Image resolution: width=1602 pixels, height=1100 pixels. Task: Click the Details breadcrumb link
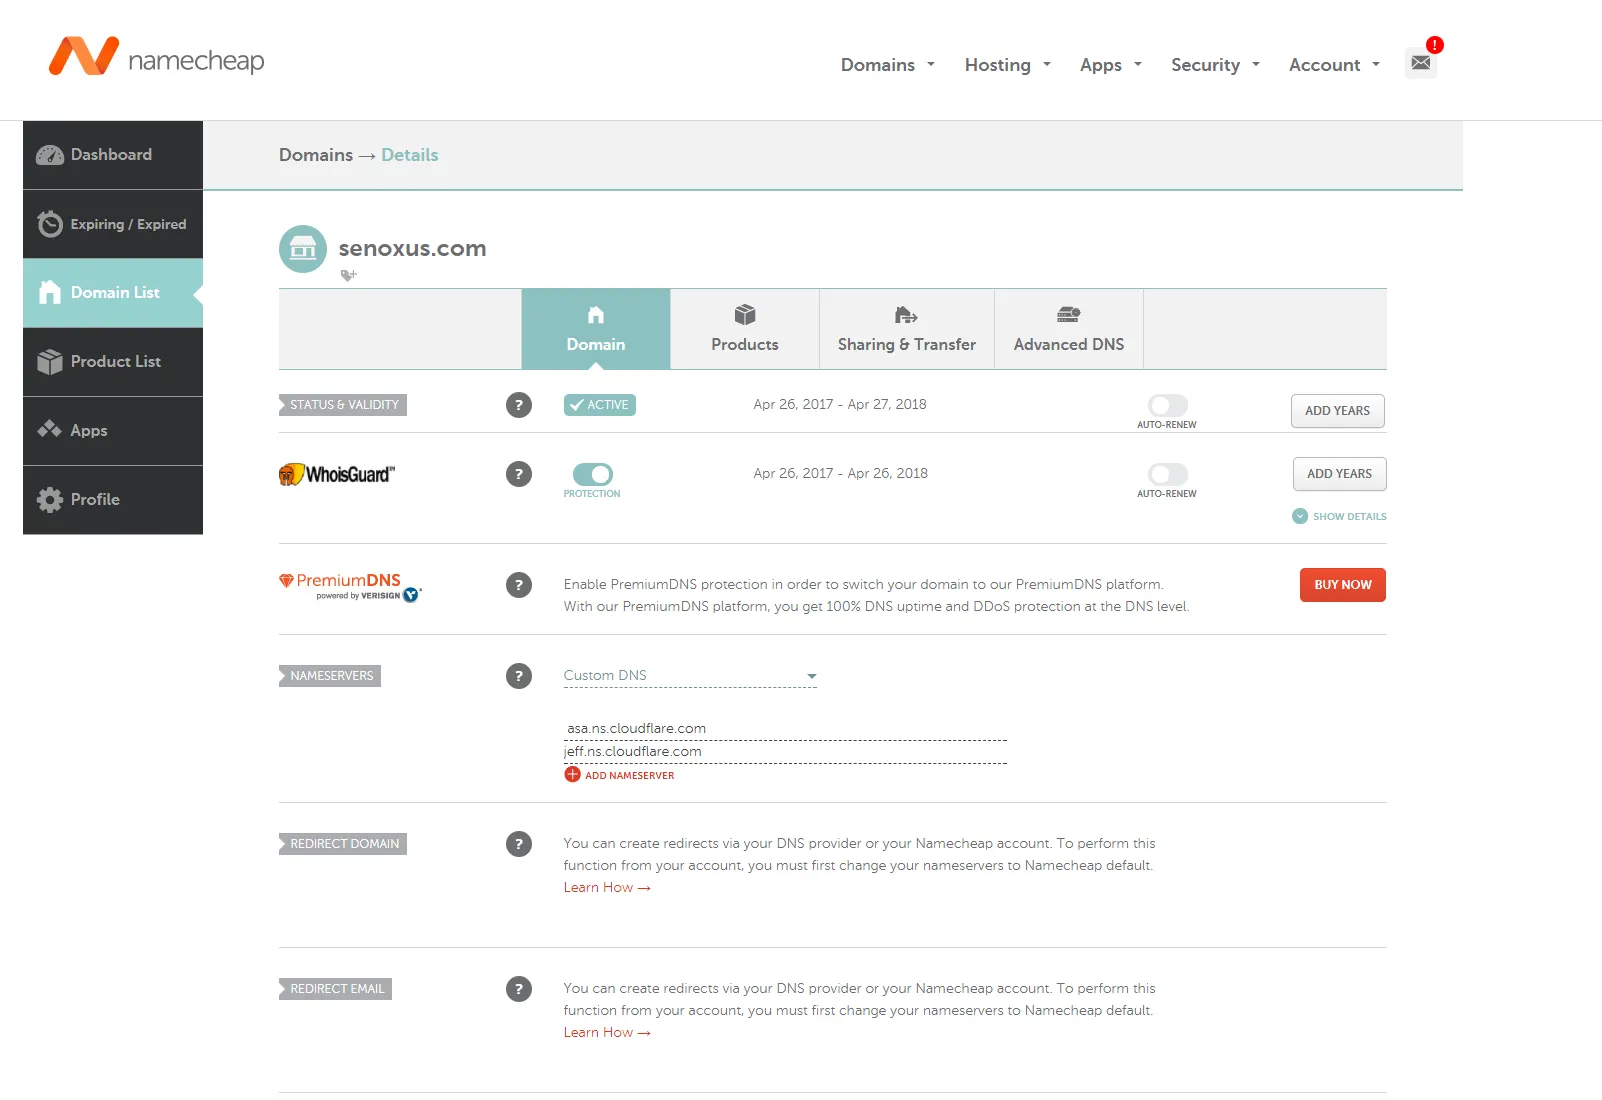[x=410, y=155]
